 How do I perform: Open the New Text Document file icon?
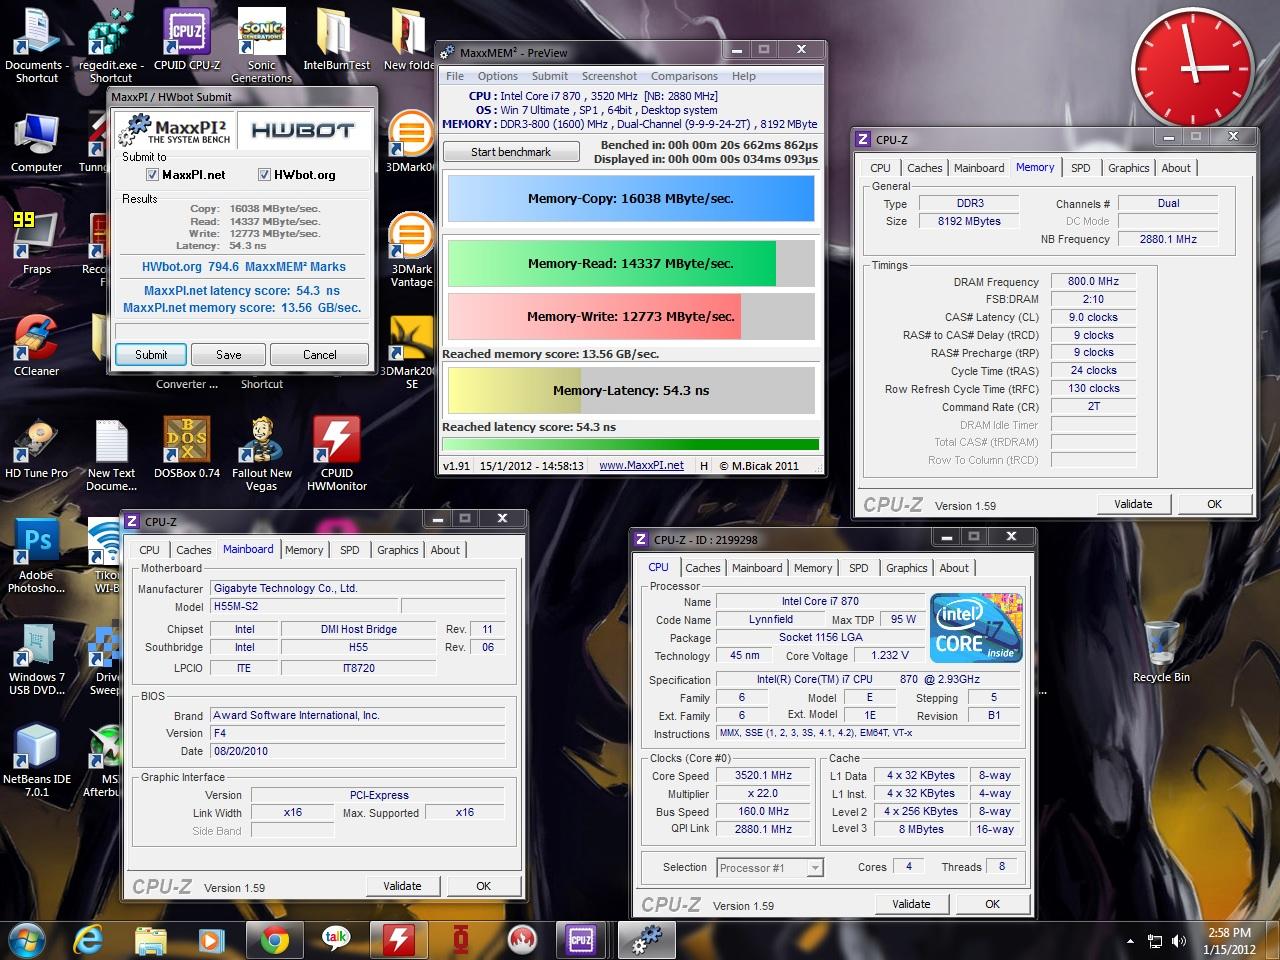111,455
